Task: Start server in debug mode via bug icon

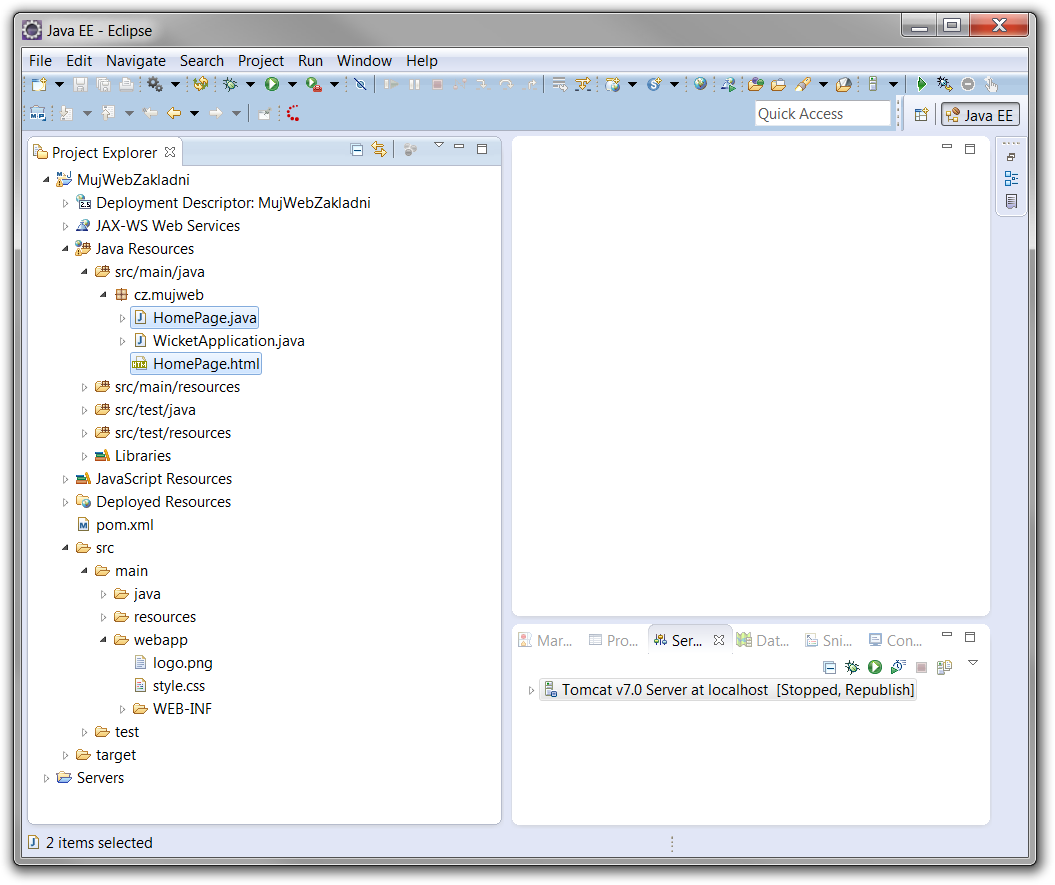Action: coord(852,667)
